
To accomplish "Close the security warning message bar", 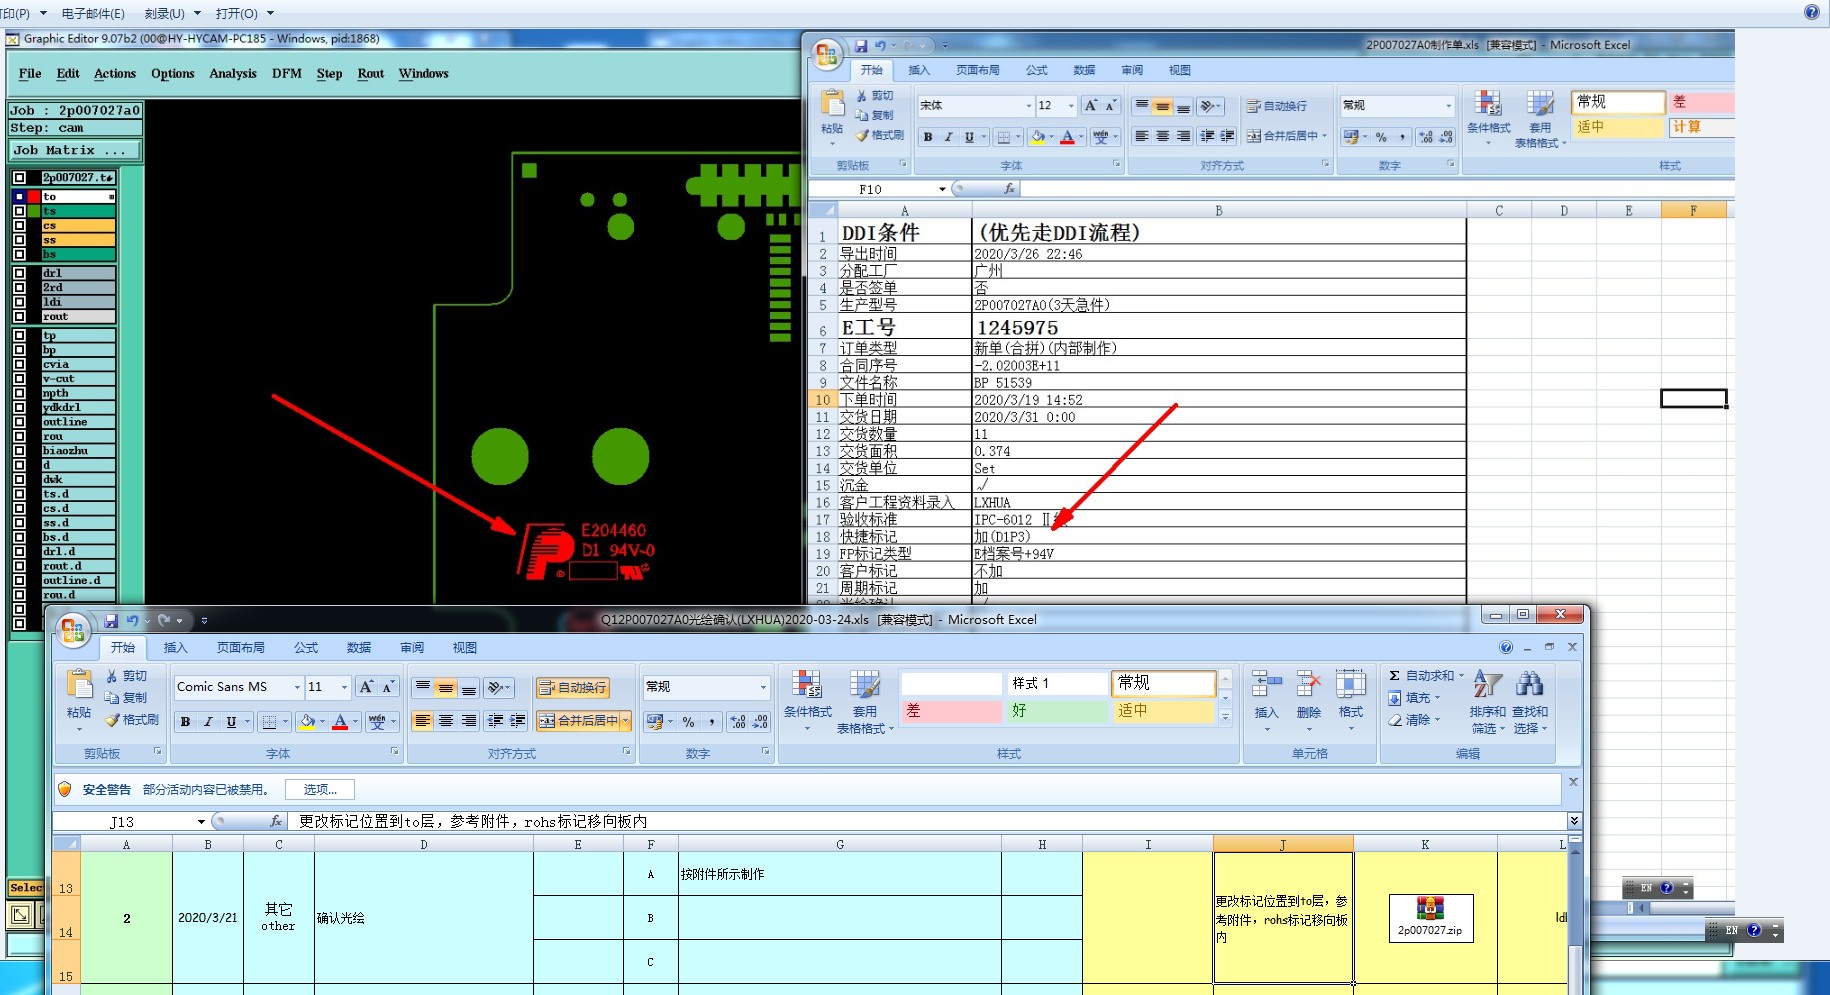I will (x=1573, y=782).
